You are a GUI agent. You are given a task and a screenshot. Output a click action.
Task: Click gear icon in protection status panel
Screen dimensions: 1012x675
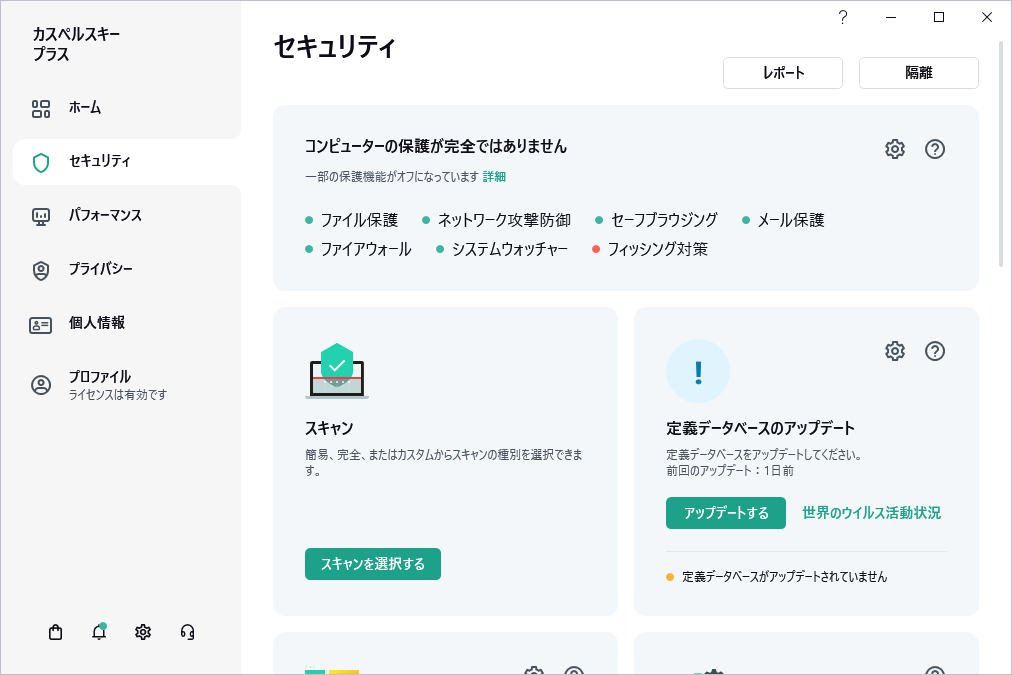click(x=895, y=149)
